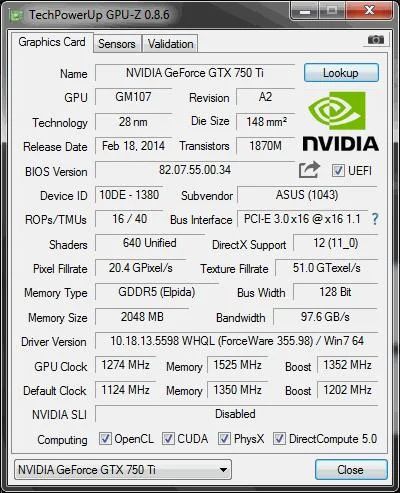Toggle the DirectCompute 5.0 checkbox
The width and height of the screenshot is (400, 493).
(x=279, y=438)
